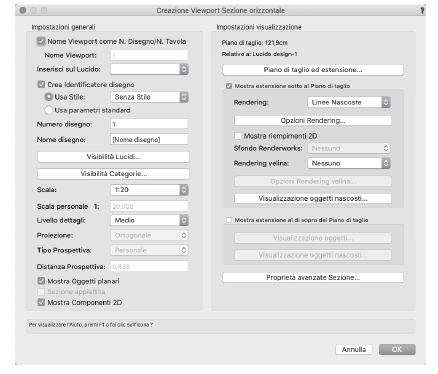Viewport: 438px width, 374px height.
Task: Select the Usa Stile radio button
Action: click(x=49, y=97)
